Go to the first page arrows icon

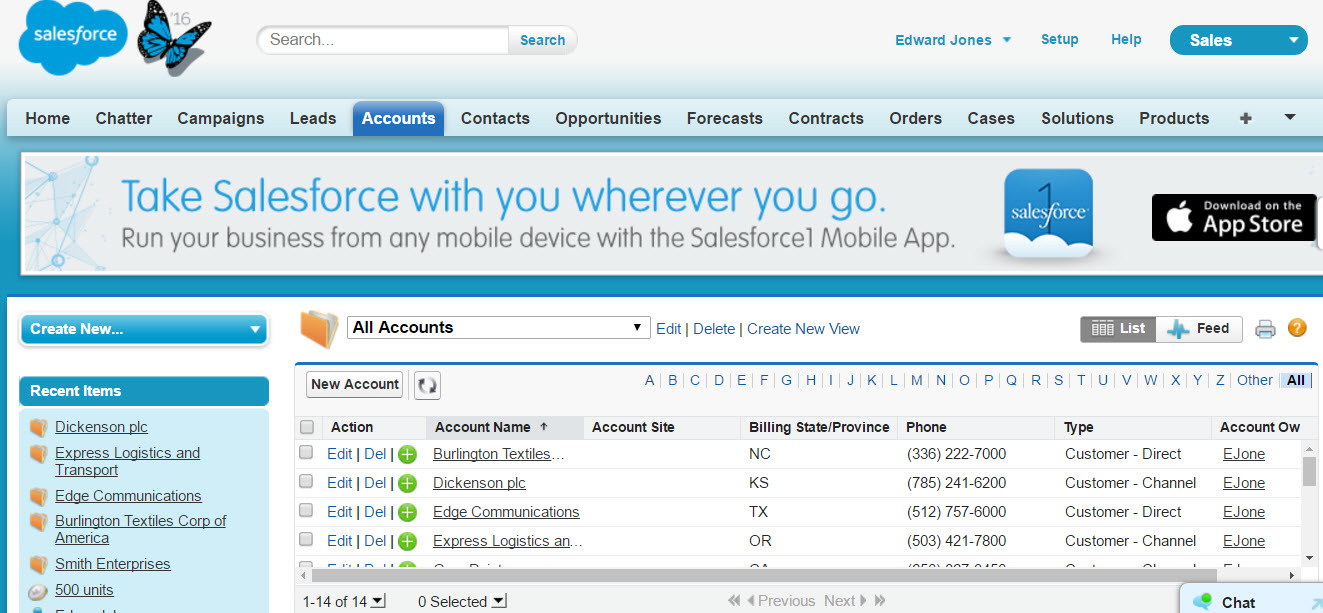(736, 601)
